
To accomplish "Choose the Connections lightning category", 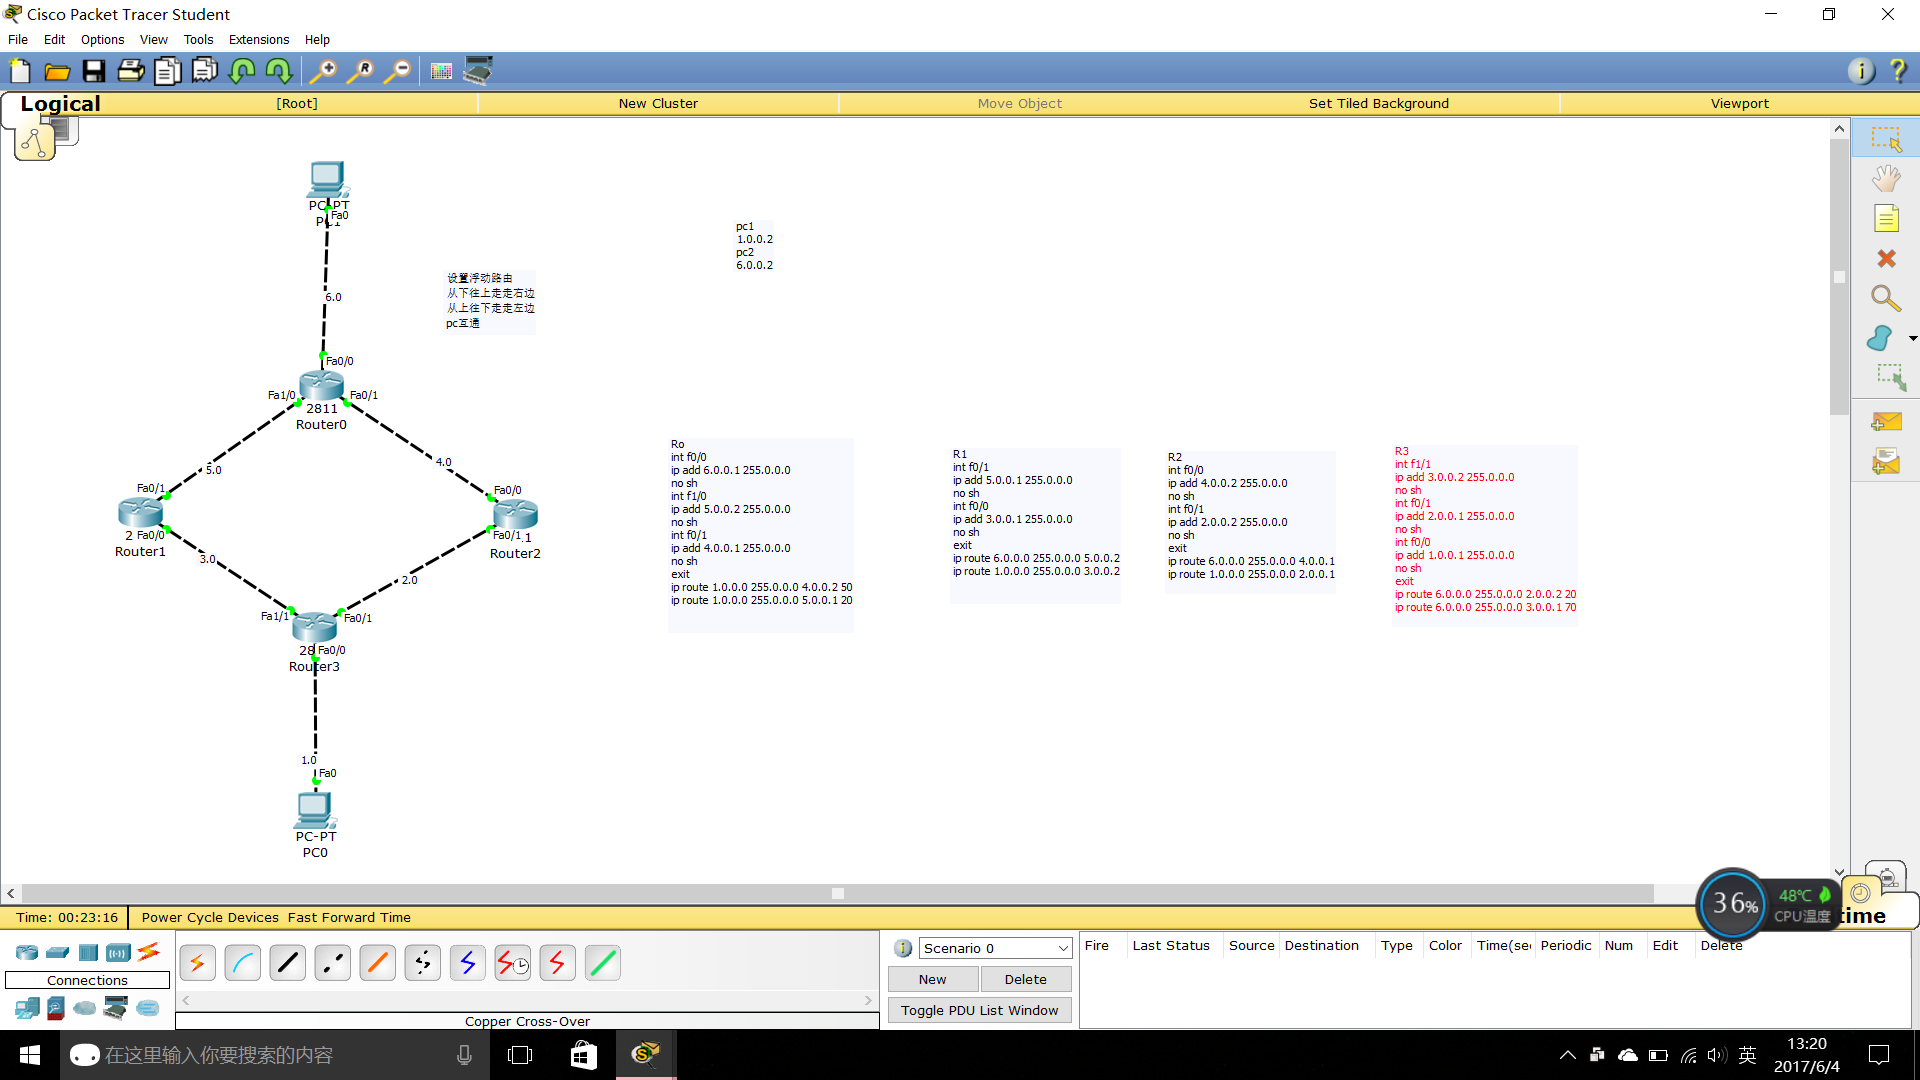I will tap(149, 952).
